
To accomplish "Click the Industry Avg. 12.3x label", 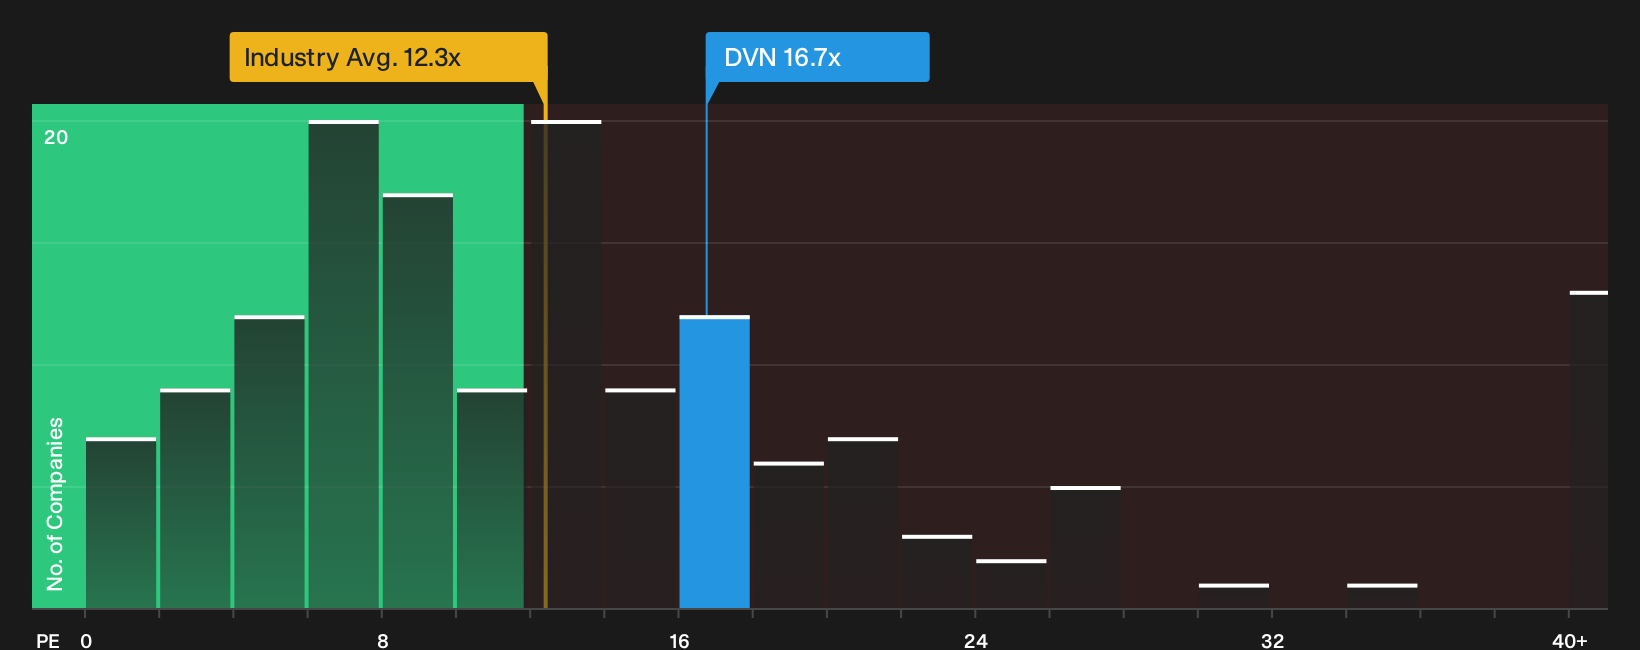I will pyautogui.click(x=388, y=57).
